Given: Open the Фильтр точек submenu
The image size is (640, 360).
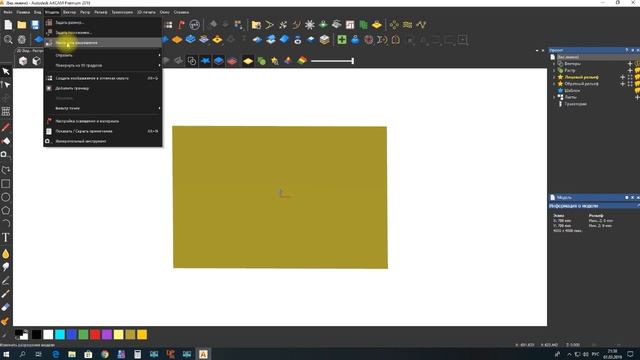Looking at the screenshot, I should coord(103,108).
